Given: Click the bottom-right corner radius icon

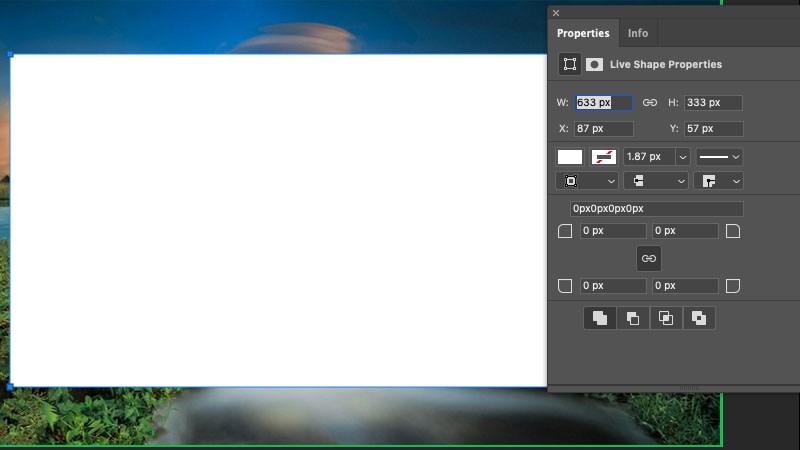Looking at the screenshot, I should click(x=733, y=286).
